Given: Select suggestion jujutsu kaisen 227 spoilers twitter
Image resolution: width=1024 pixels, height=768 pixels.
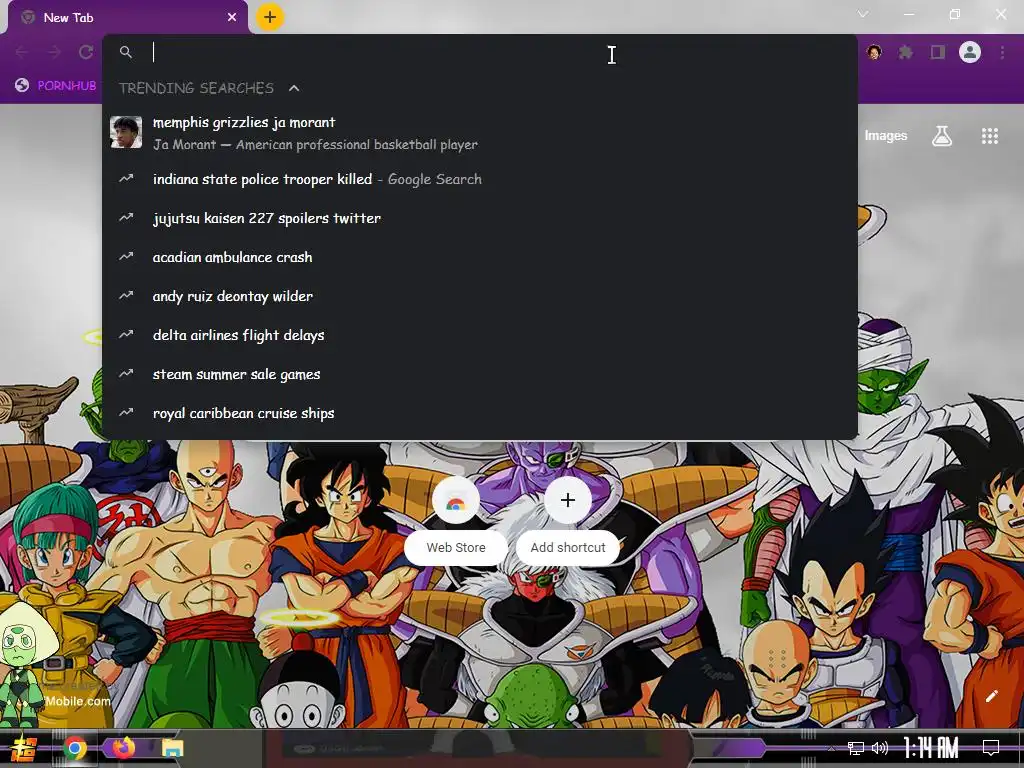Looking at the screenshot, I should (479, 218).
